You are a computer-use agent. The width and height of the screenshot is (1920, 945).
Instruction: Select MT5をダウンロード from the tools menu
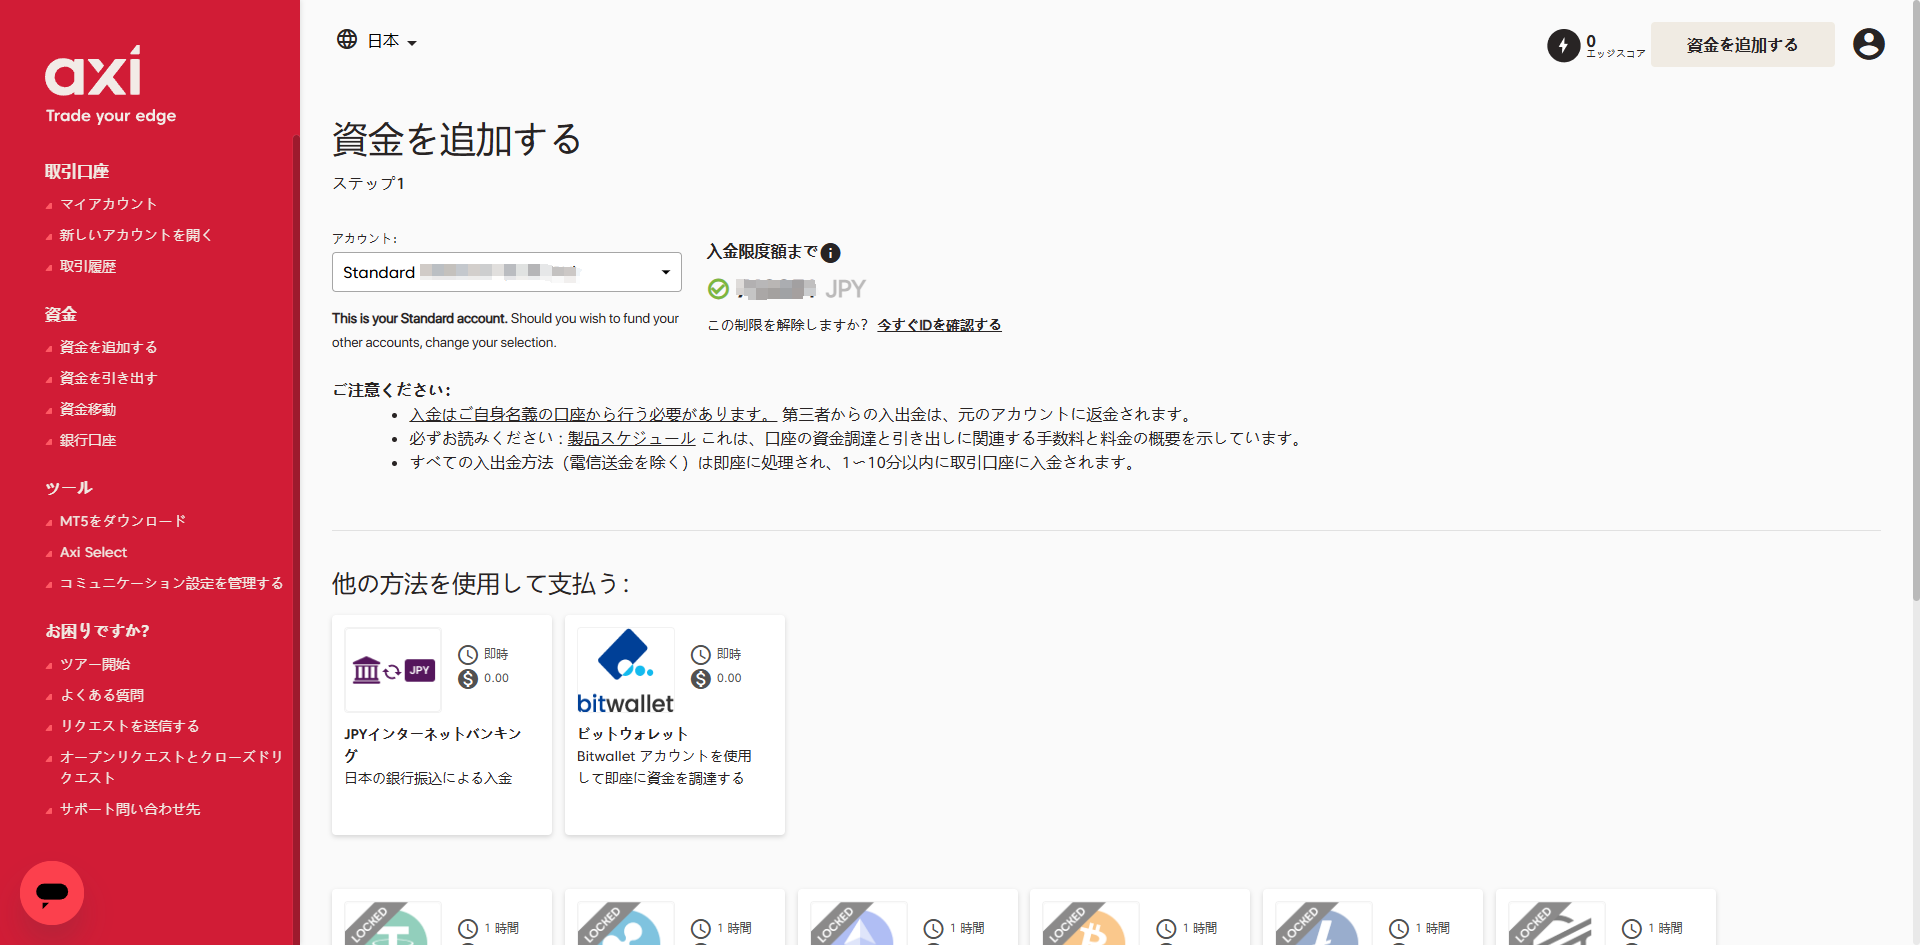click(122, 521)
